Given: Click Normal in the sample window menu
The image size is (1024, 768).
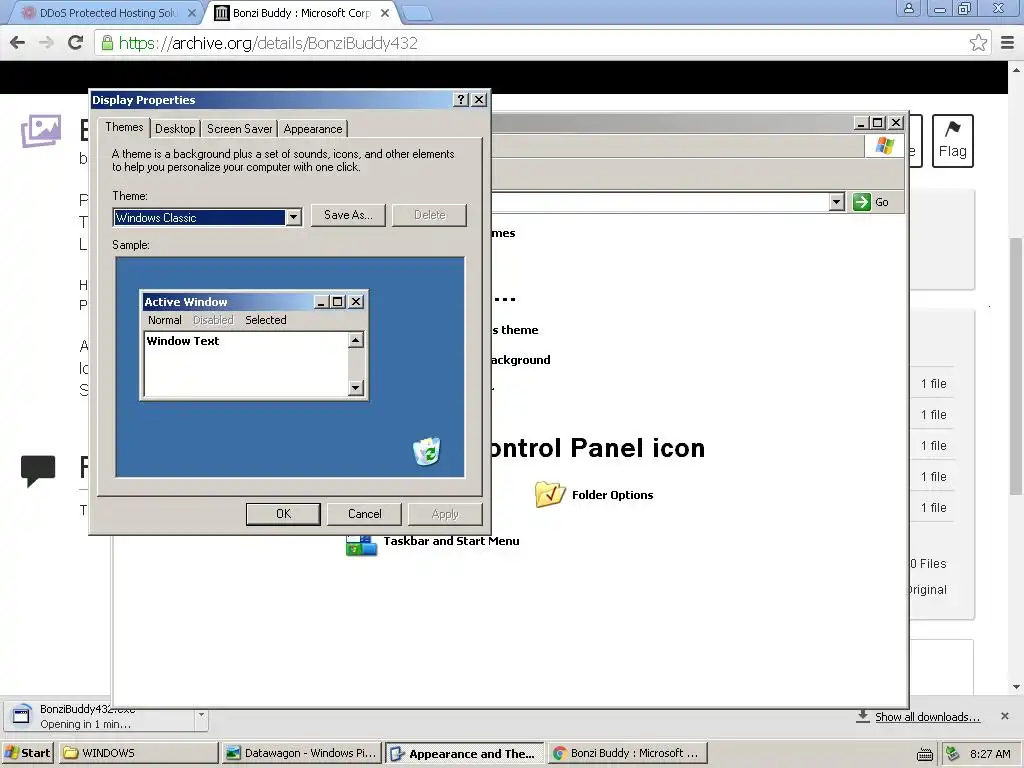Looking at the screenshot, I should click(165, 320).
